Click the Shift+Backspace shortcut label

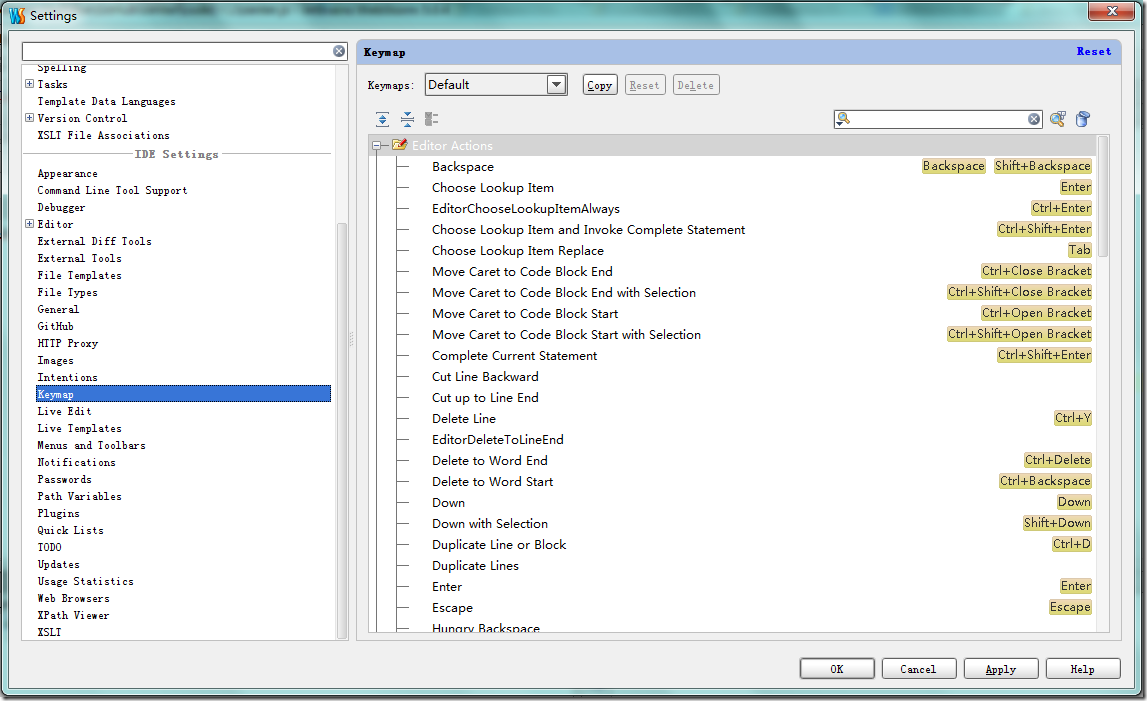coord(1042,166)
